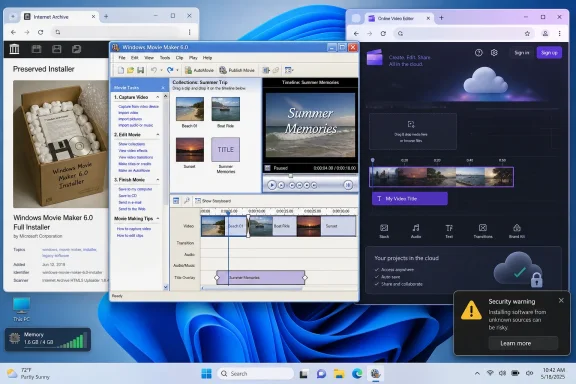Click the Sign in button
The width and height of the screenshot is (576, 384).
pos(522,53)
